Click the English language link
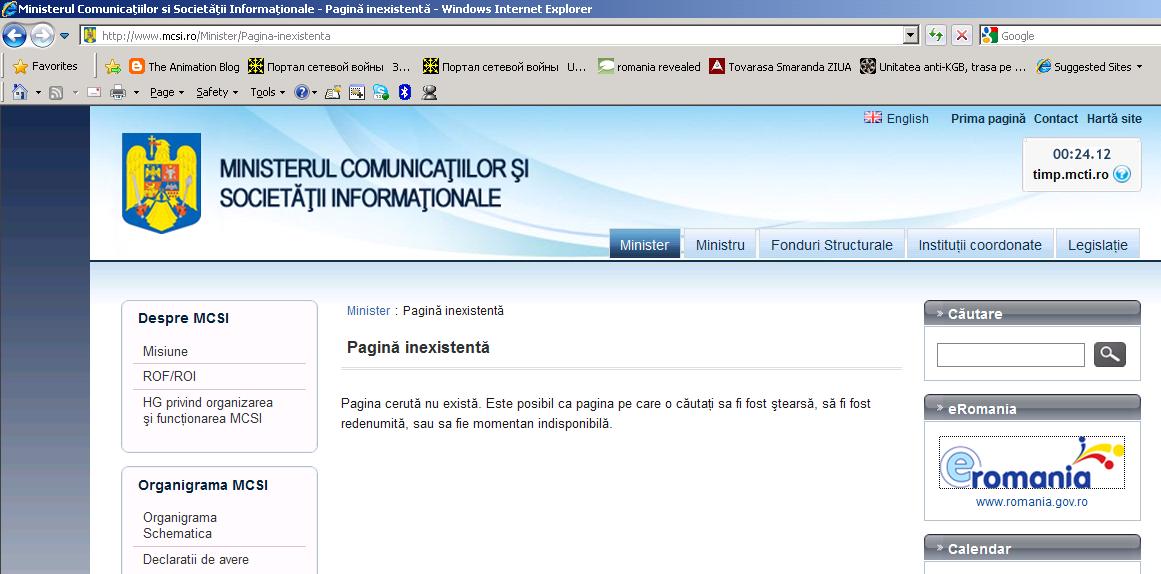Image resolution: width=1161 pixels, height=574 pixels. point(907,119)
